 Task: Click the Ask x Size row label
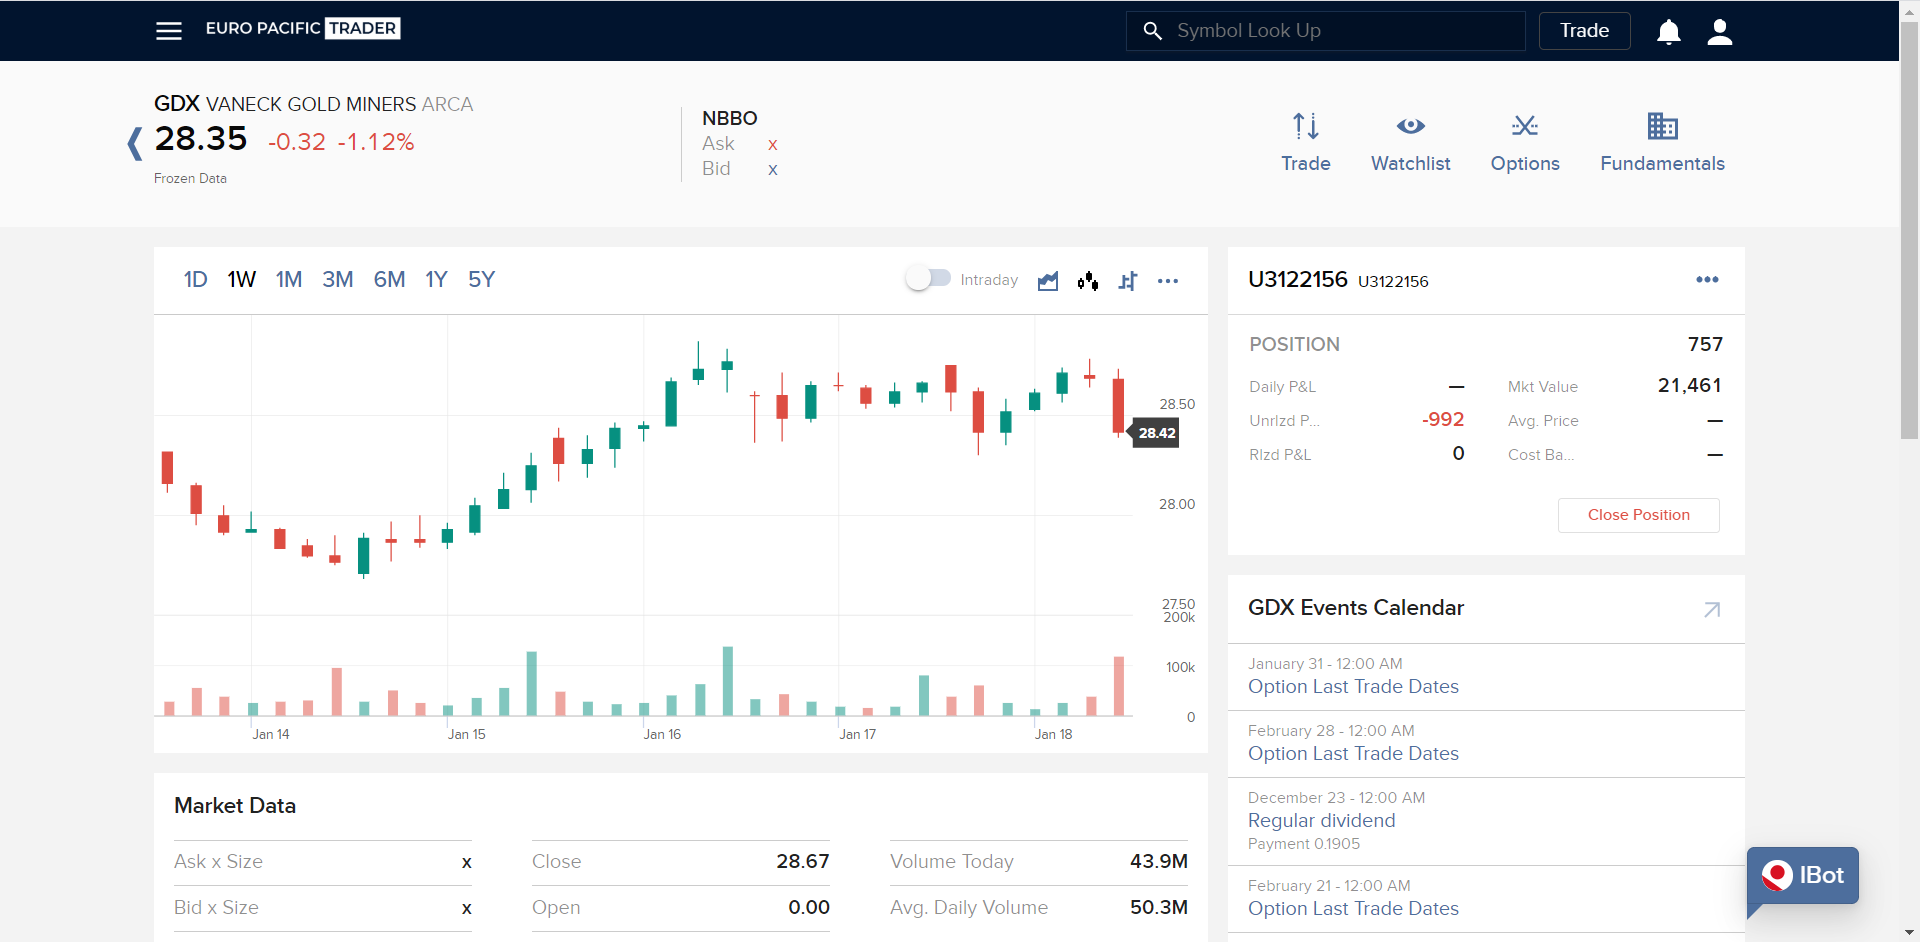pyautogui.click(x=218, y=862)
